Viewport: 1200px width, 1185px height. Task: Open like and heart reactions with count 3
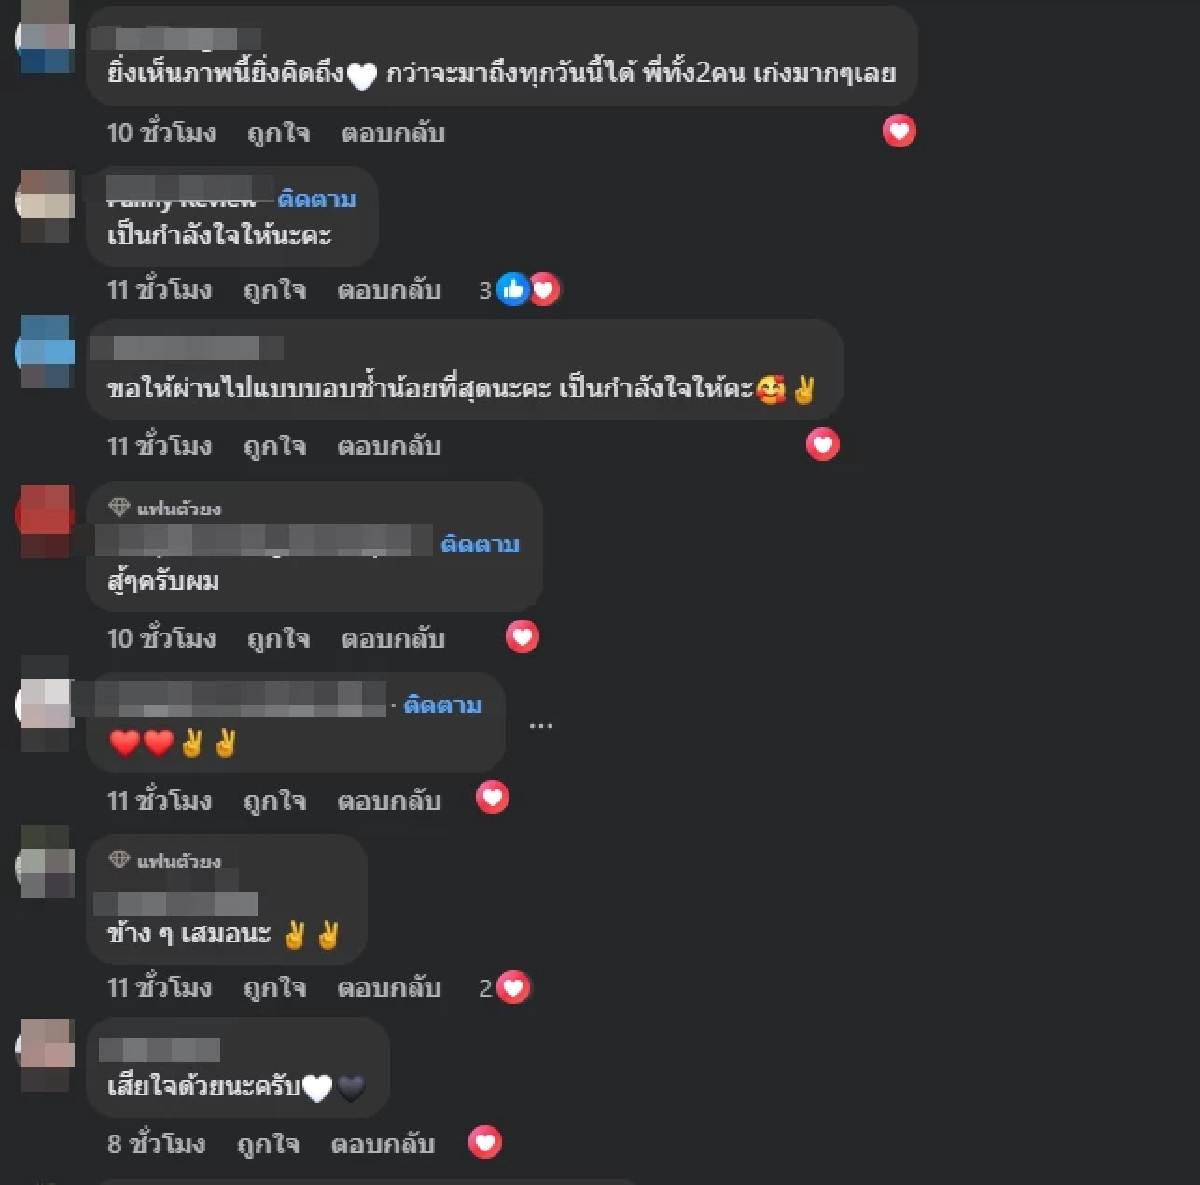click(519, 290)
